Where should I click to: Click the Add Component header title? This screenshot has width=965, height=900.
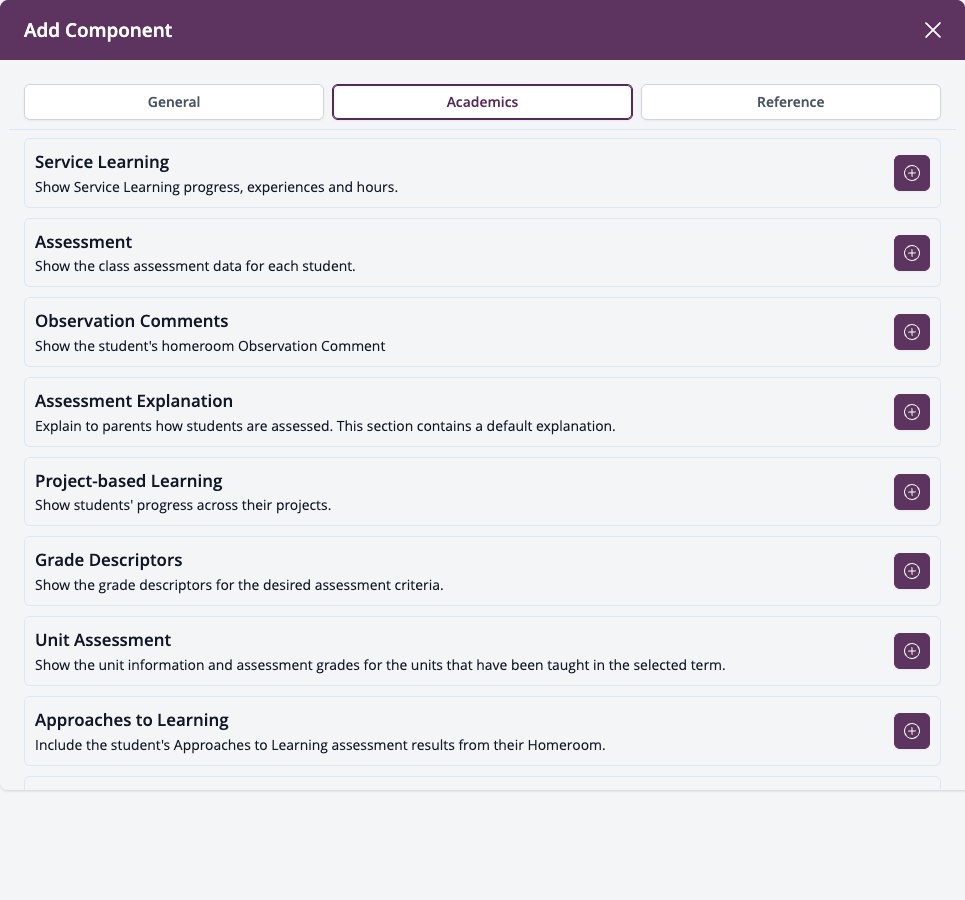(x=98, y=30)
